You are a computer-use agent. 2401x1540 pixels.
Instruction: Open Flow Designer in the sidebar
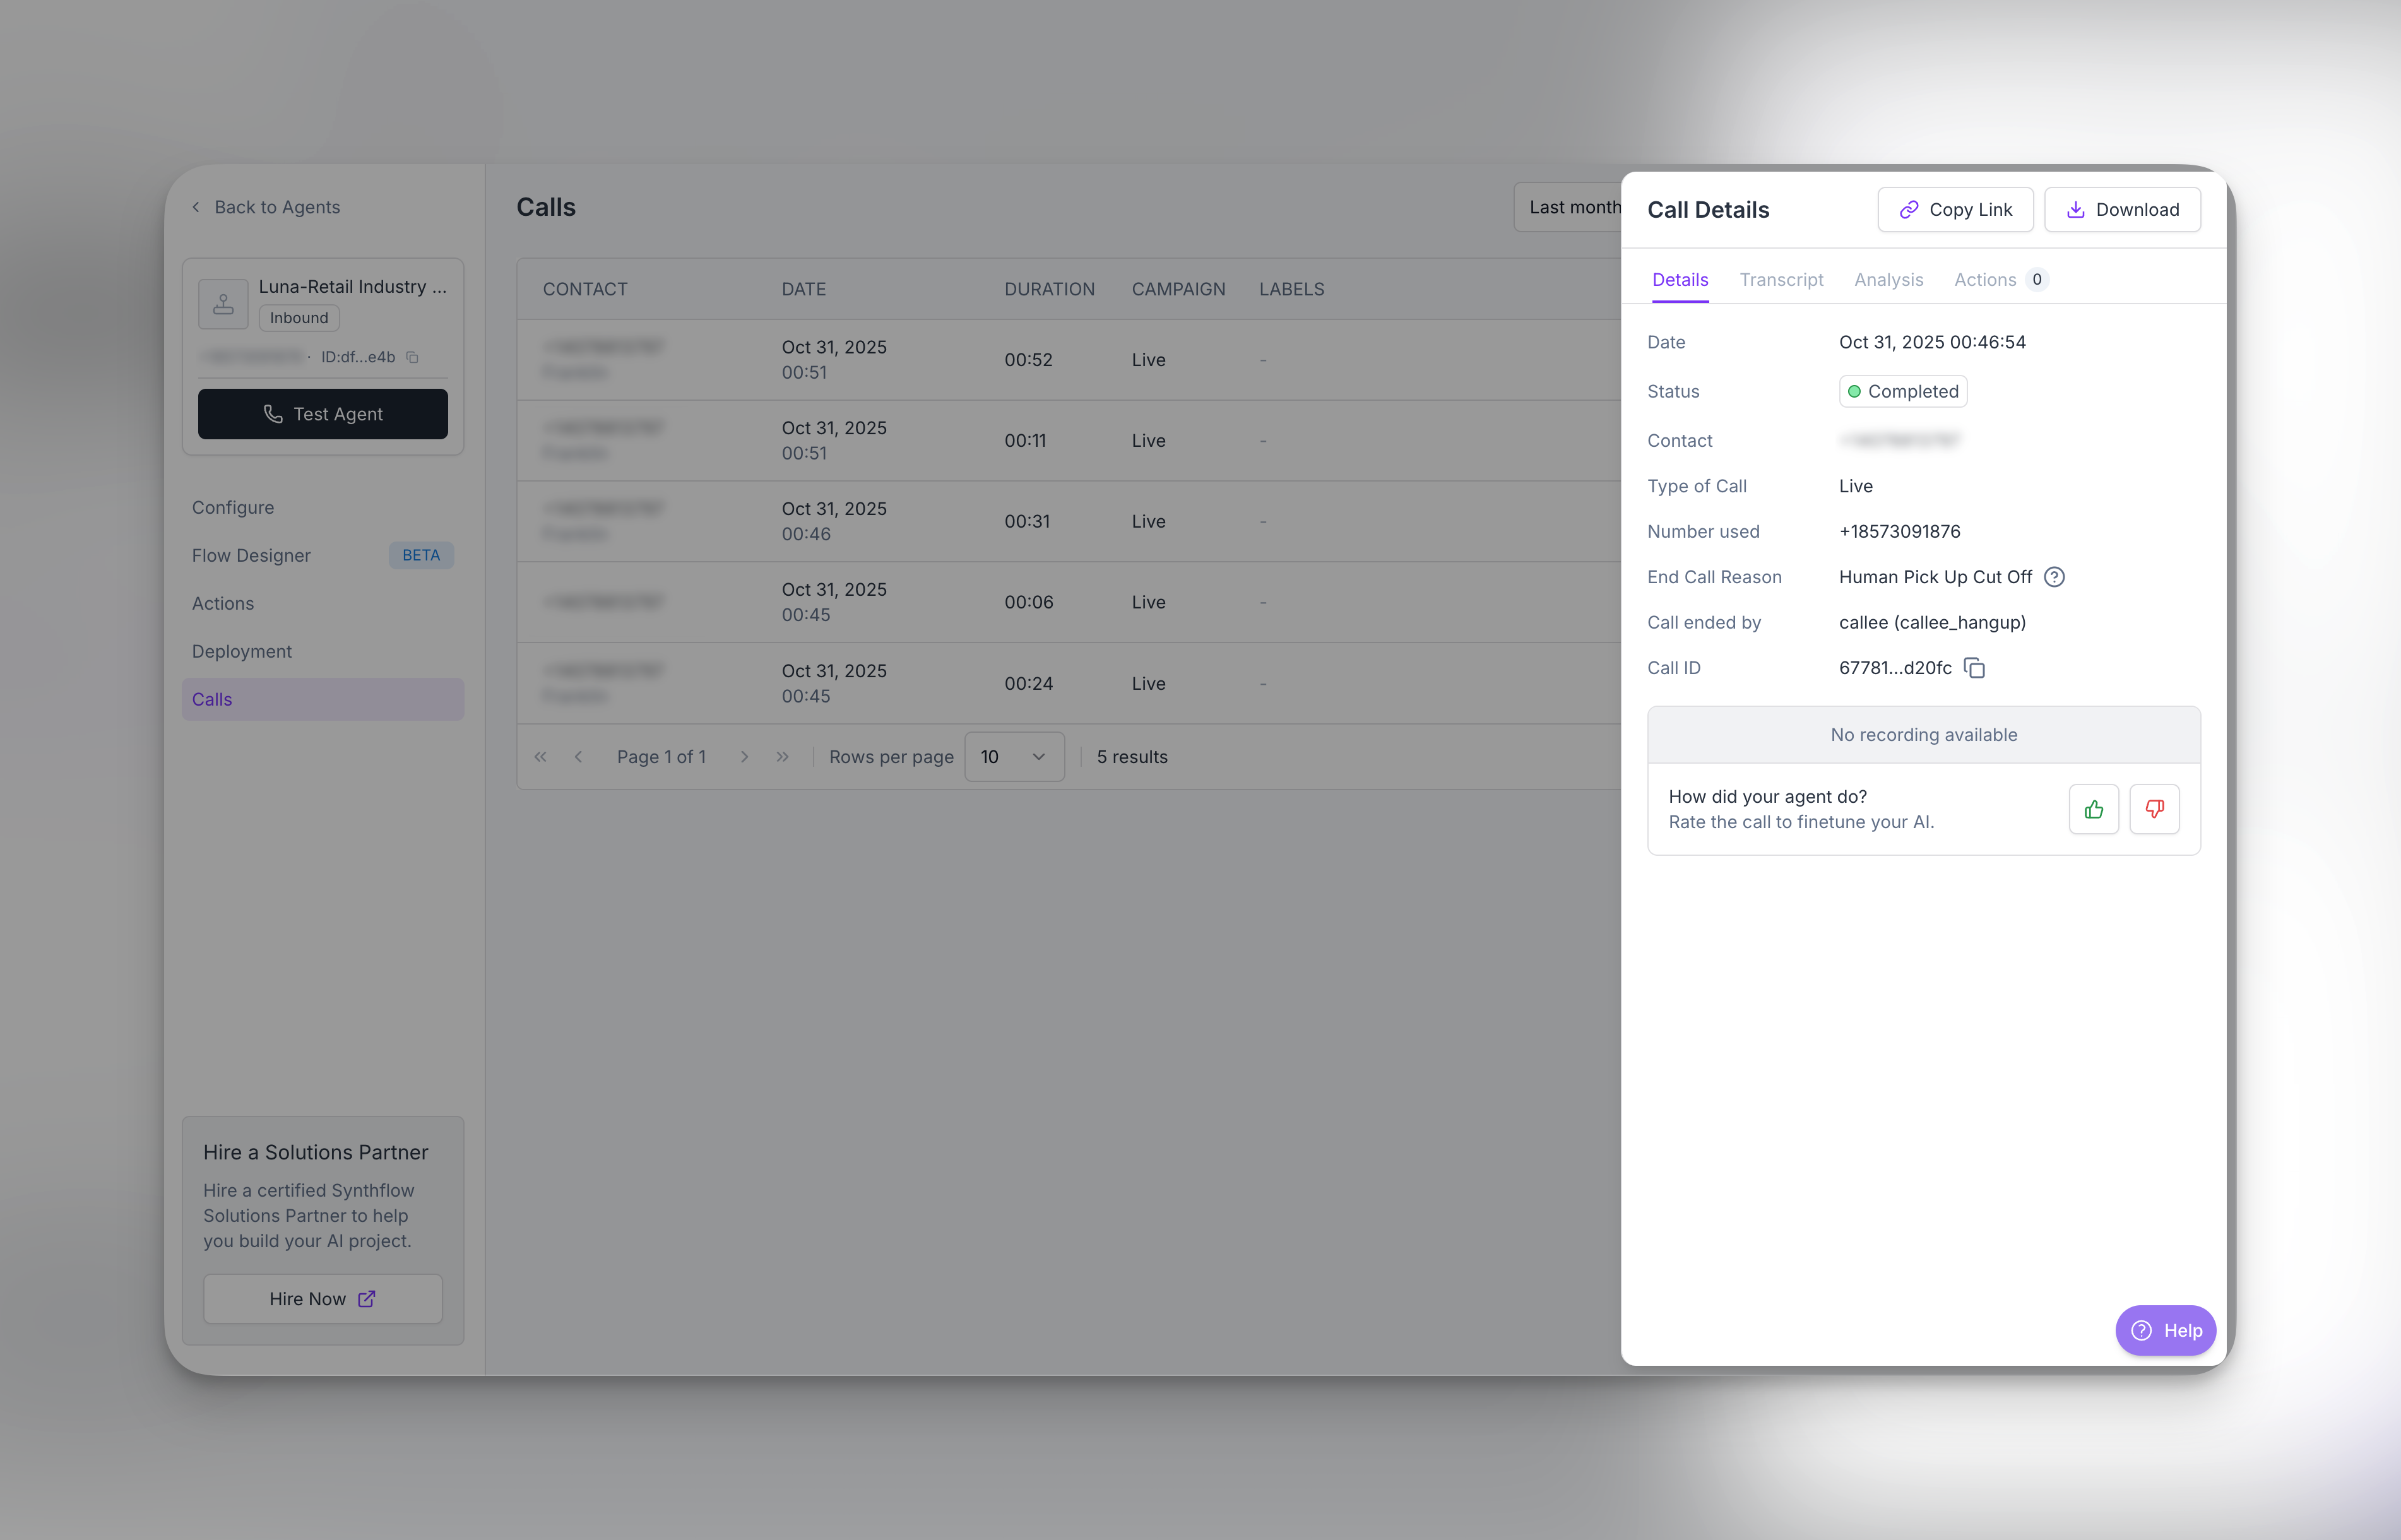coord(251,555)
